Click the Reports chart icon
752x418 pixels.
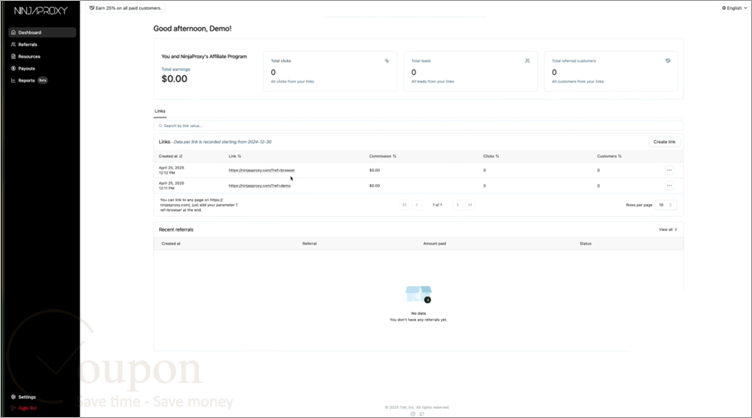(x=13, y=81)
